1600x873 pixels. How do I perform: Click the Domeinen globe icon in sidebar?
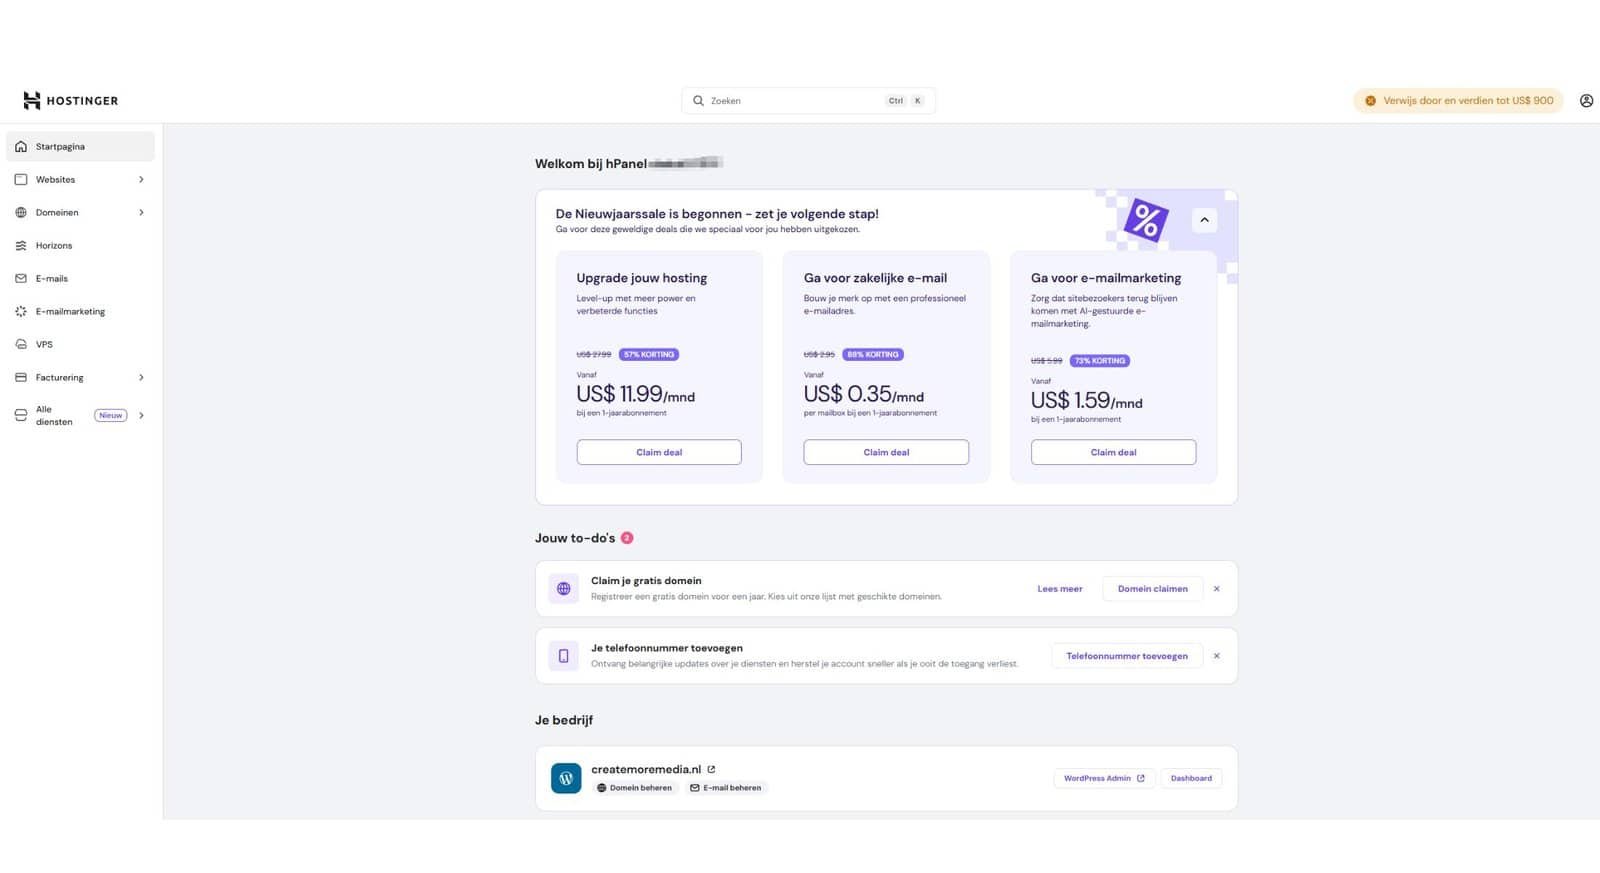21,213
